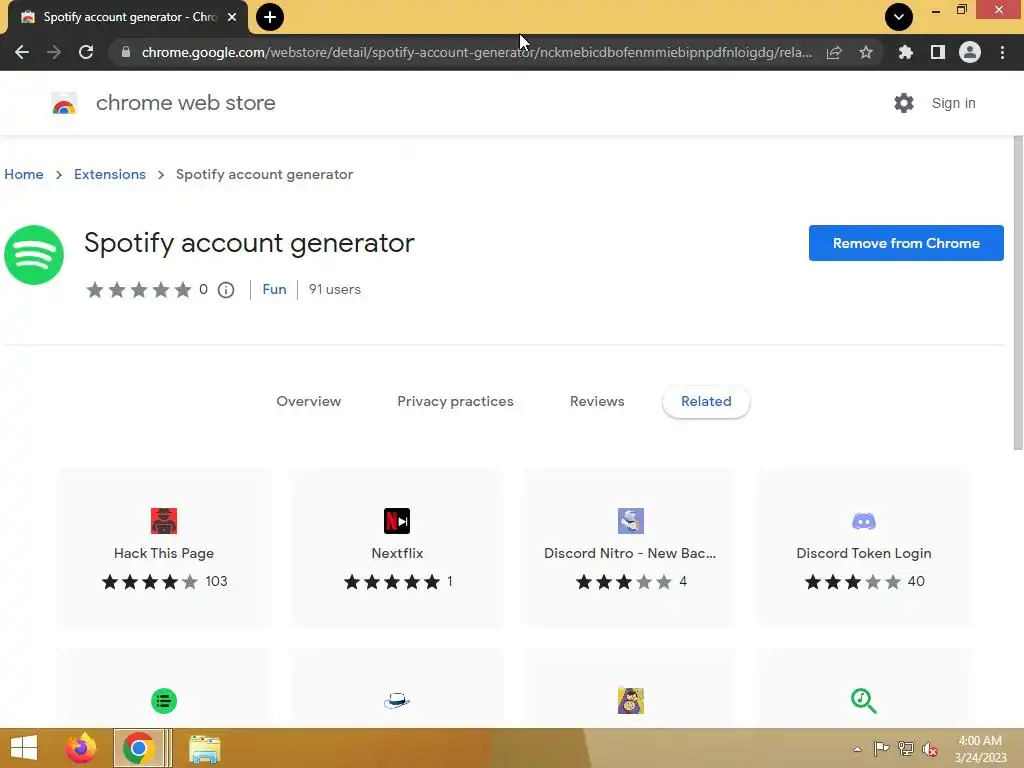
Task: Click the network tray icon
Action: (906, 749)
